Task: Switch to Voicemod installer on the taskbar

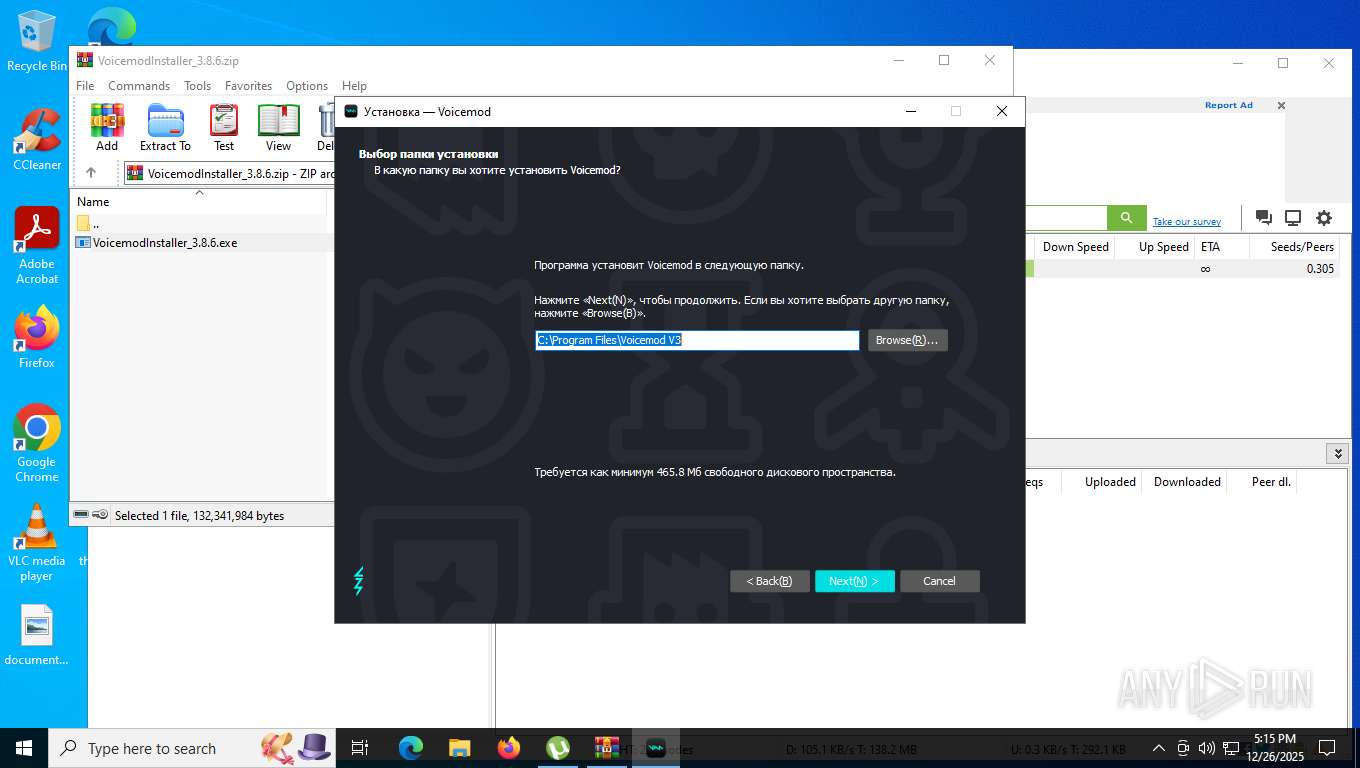Action: [x=656, y=748]
